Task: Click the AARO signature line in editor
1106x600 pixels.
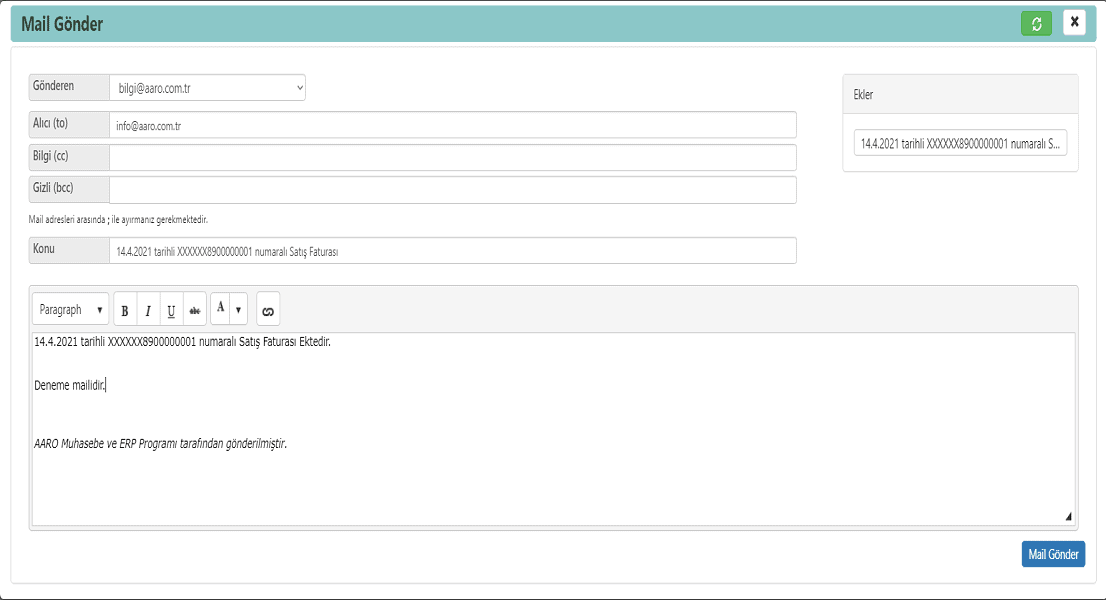Action: point(160,443)
